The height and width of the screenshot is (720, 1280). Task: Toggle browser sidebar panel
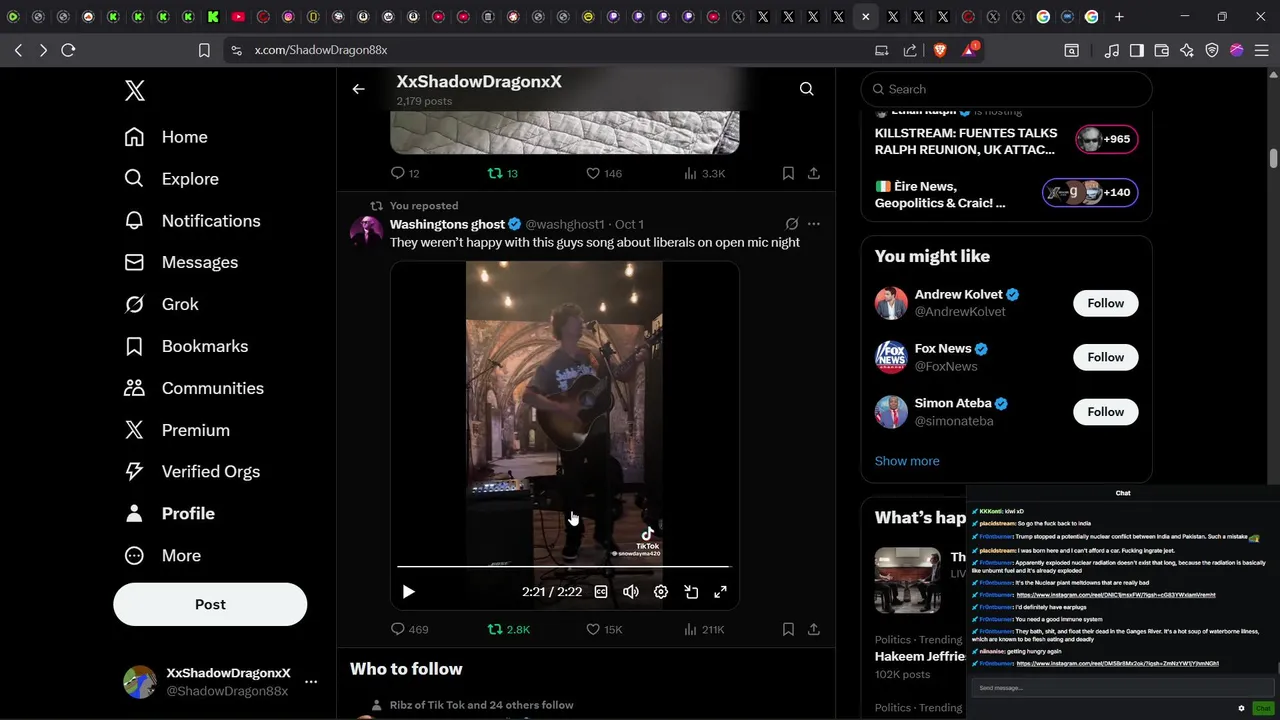1137,50
